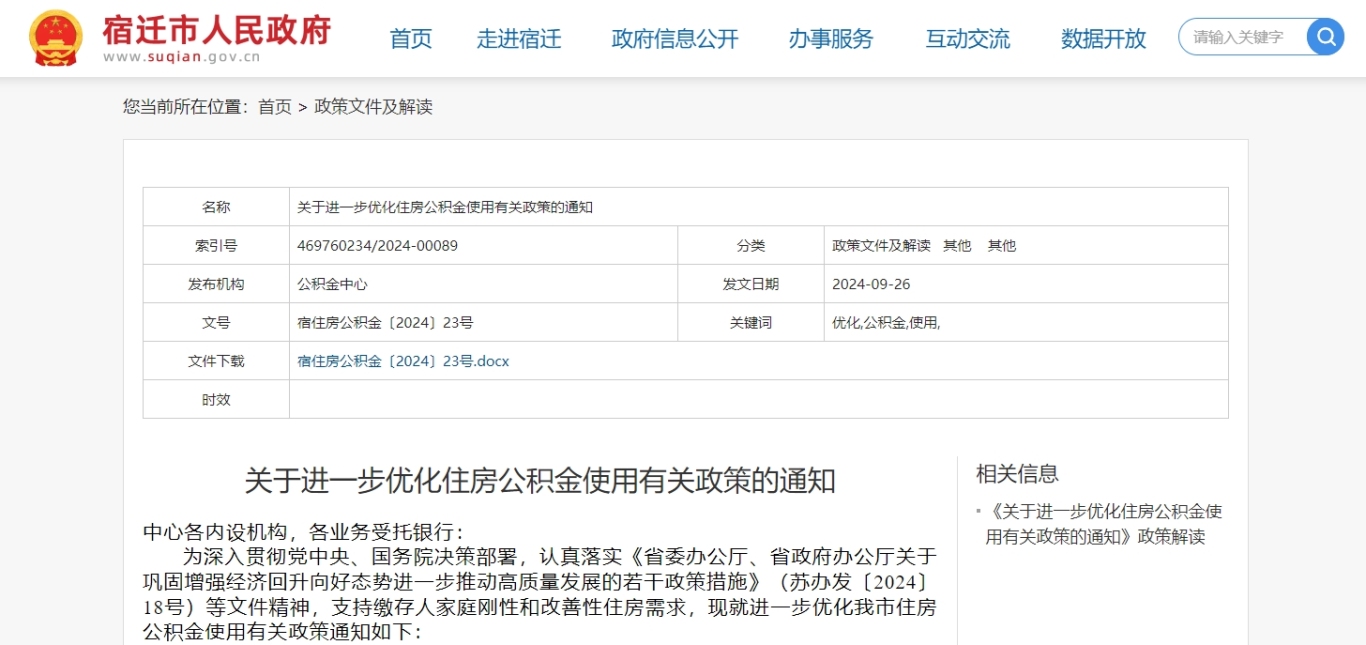This screenshot has height=645, width=1366.
Task: Click the 发文日期 label cell
Action: click(x=751, y=284)
